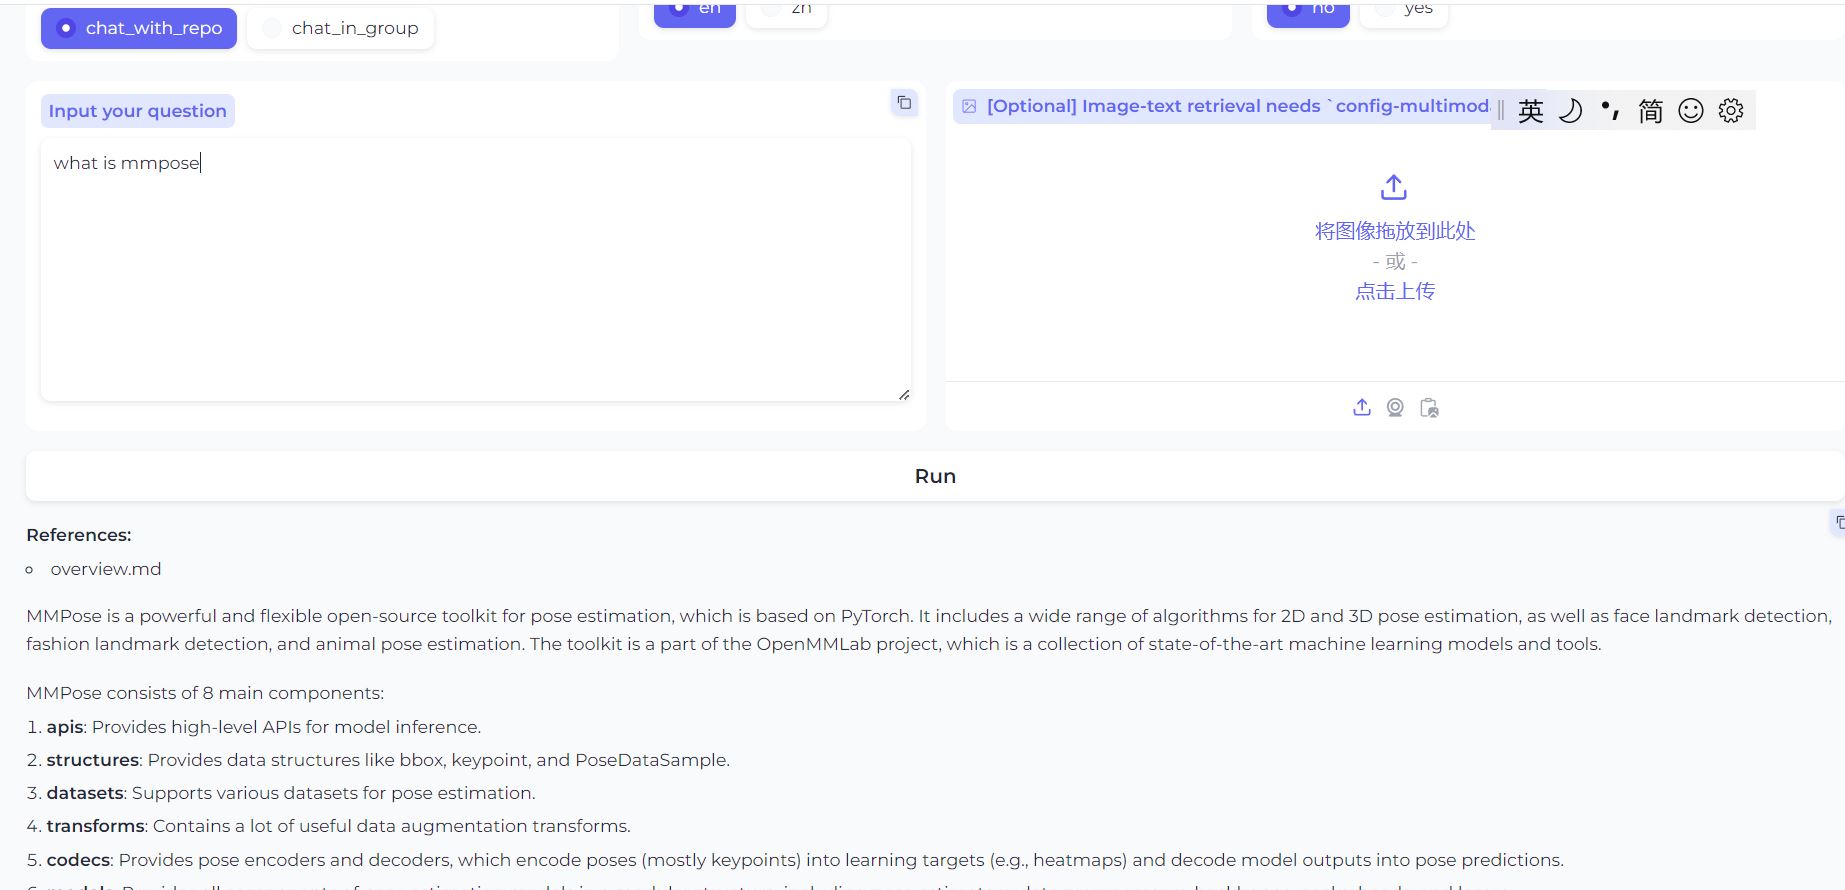
Task: Click the '- 或 -' separator text
Action: [1395, 262]
